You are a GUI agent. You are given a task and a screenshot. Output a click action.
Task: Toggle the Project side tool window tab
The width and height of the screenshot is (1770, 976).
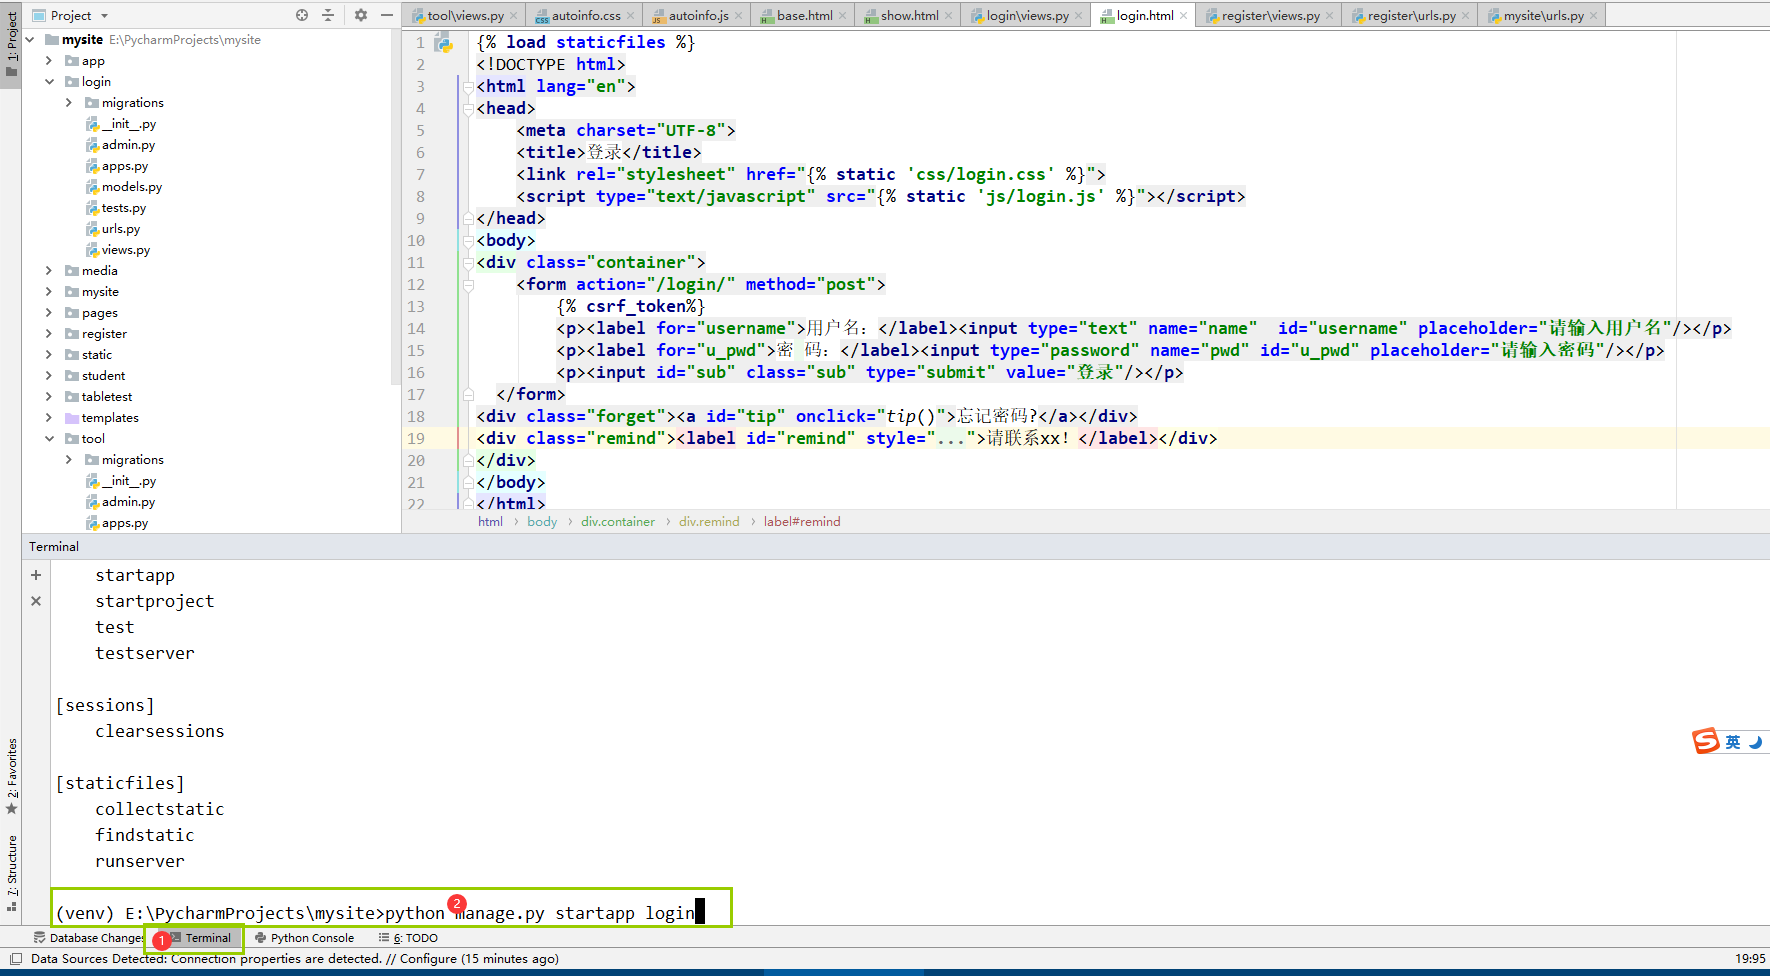(x=11, y=44)
